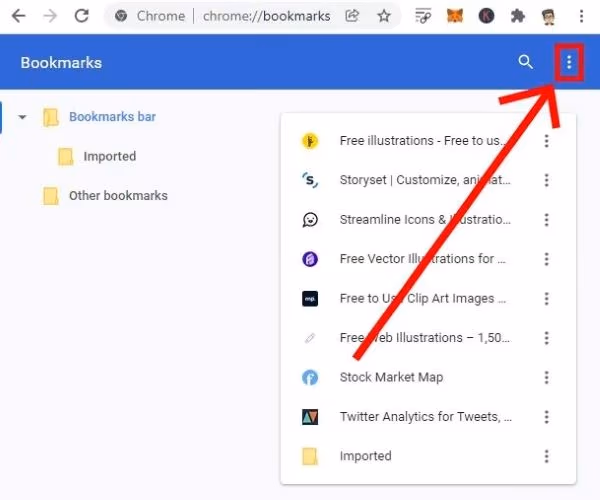Click the search bookmarks magnifier icon
This screenshot has height=500, width=600.
coord(525,63)
